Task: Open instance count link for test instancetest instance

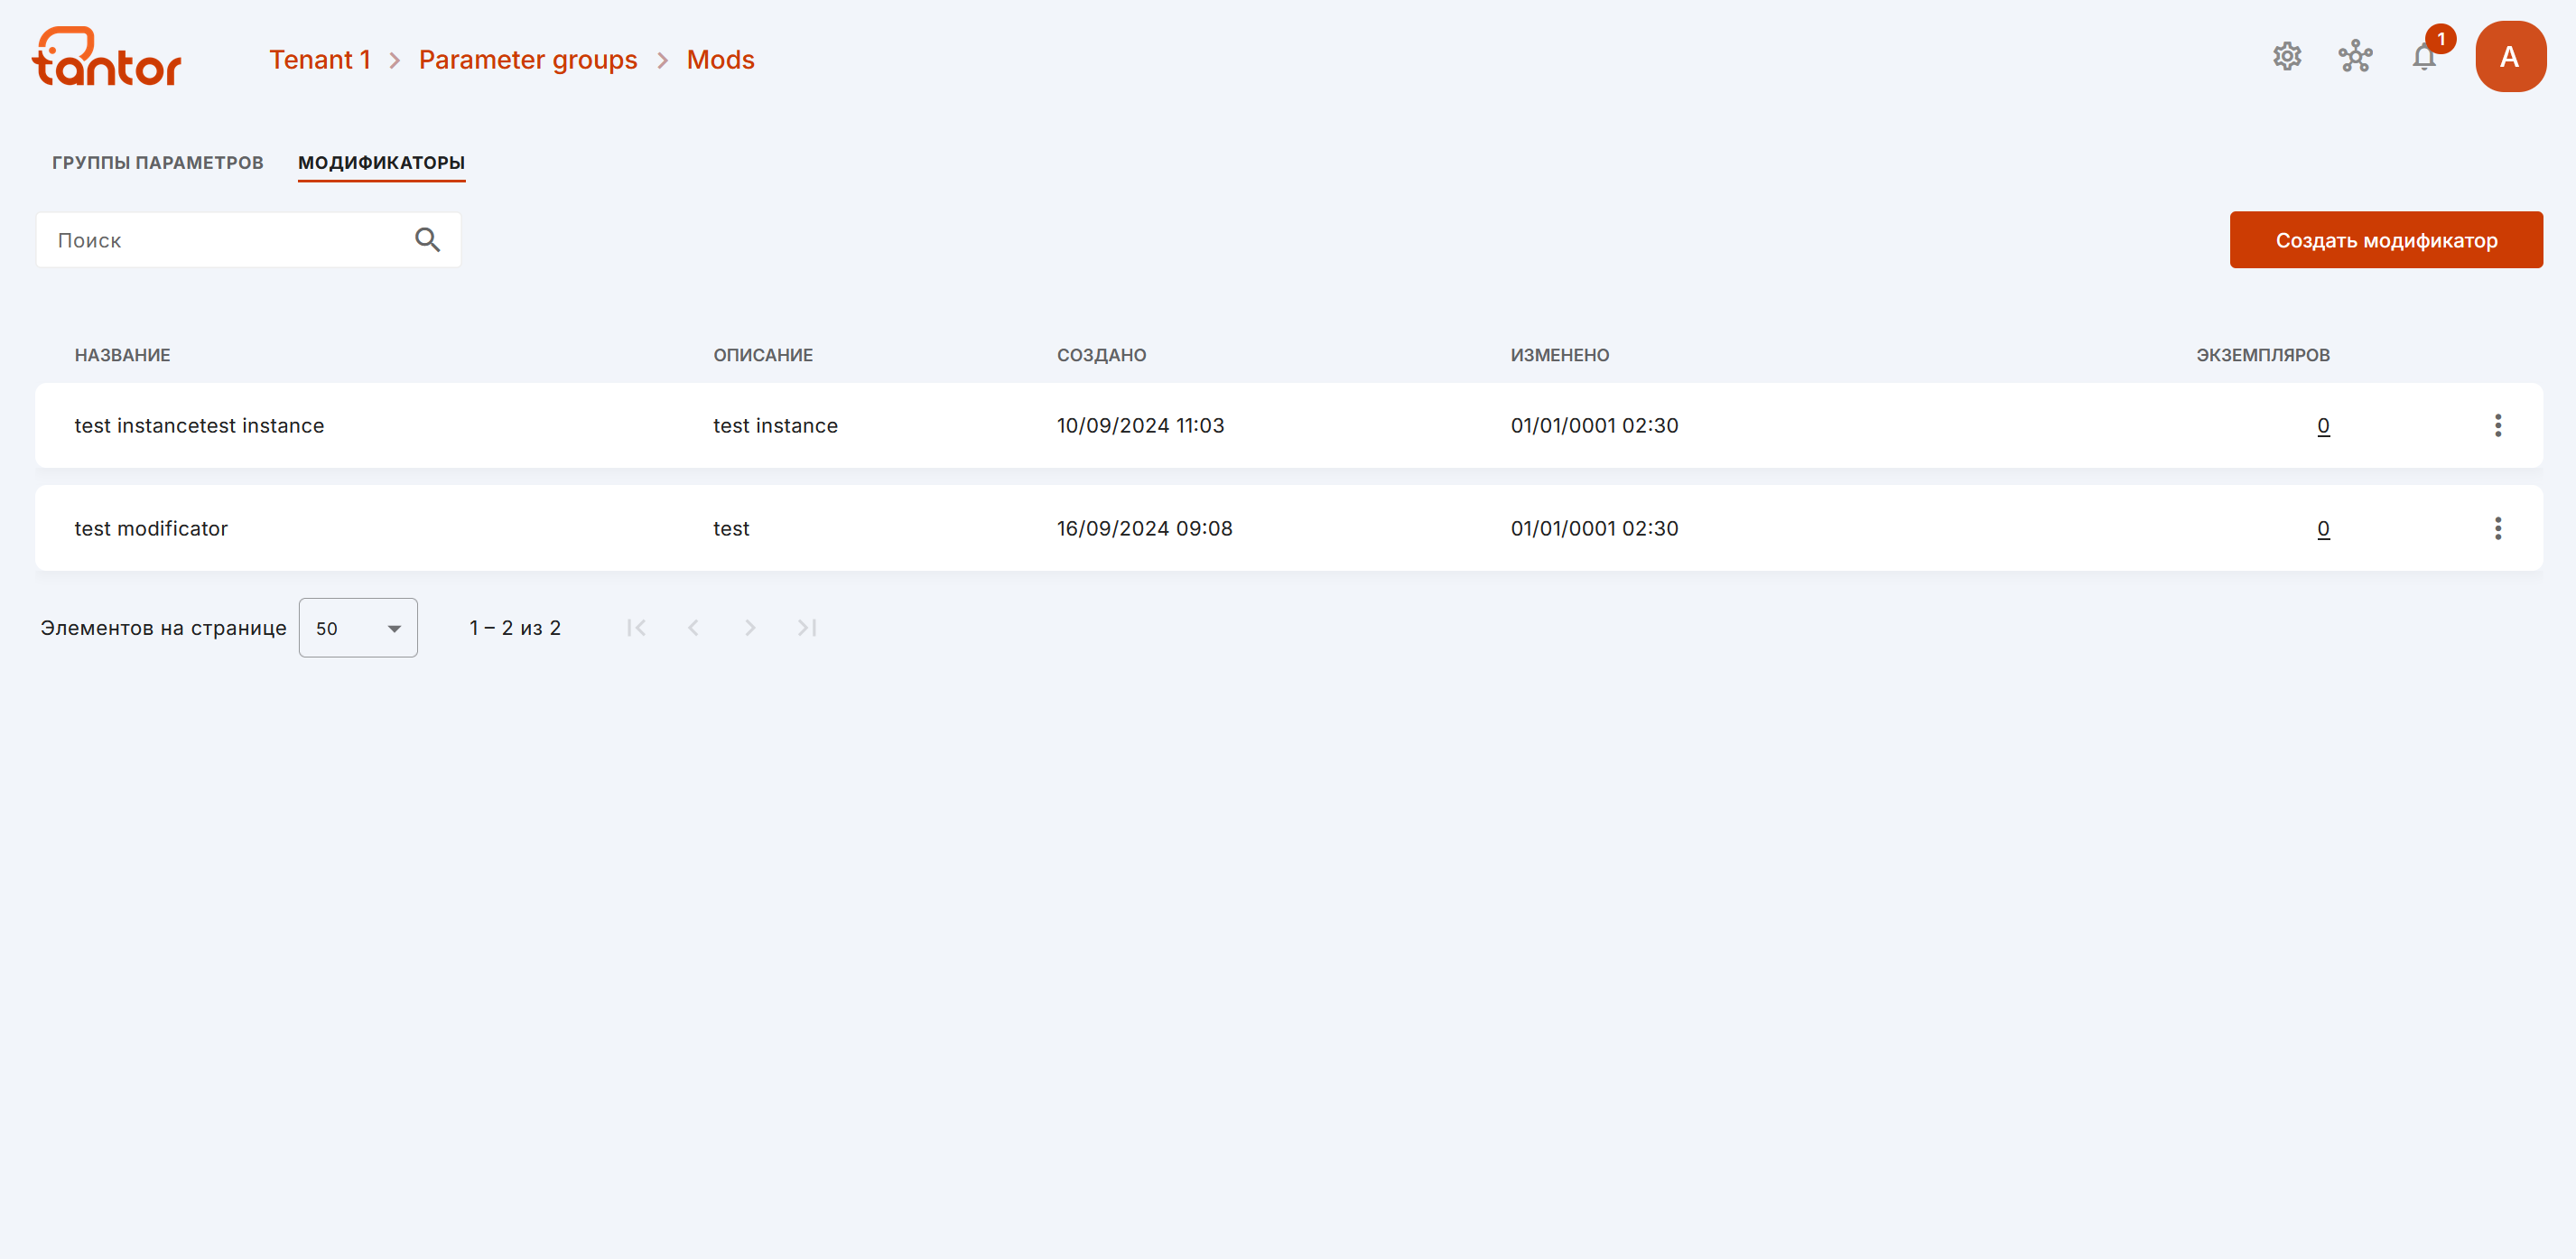Action: (2323, 426)
